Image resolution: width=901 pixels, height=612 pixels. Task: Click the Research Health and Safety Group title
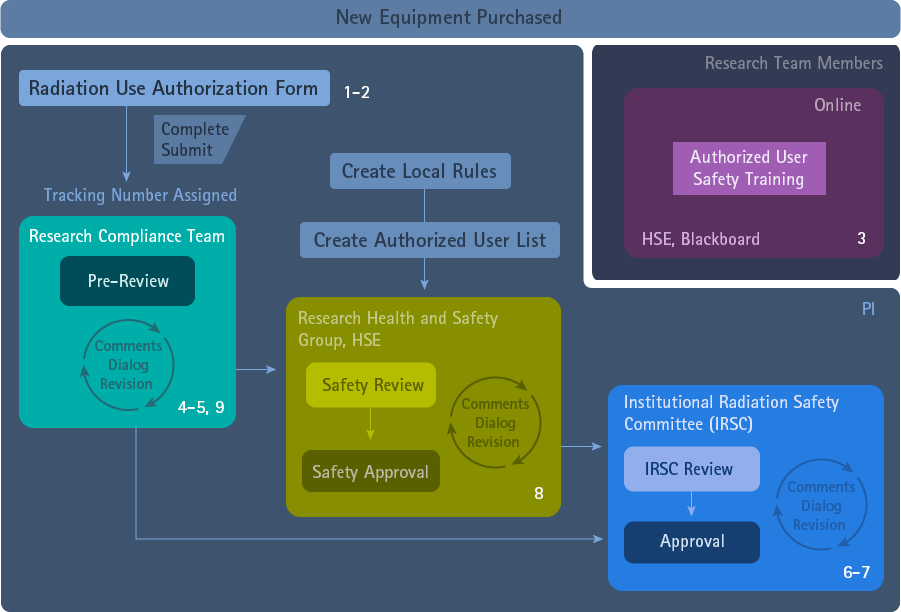397,328
